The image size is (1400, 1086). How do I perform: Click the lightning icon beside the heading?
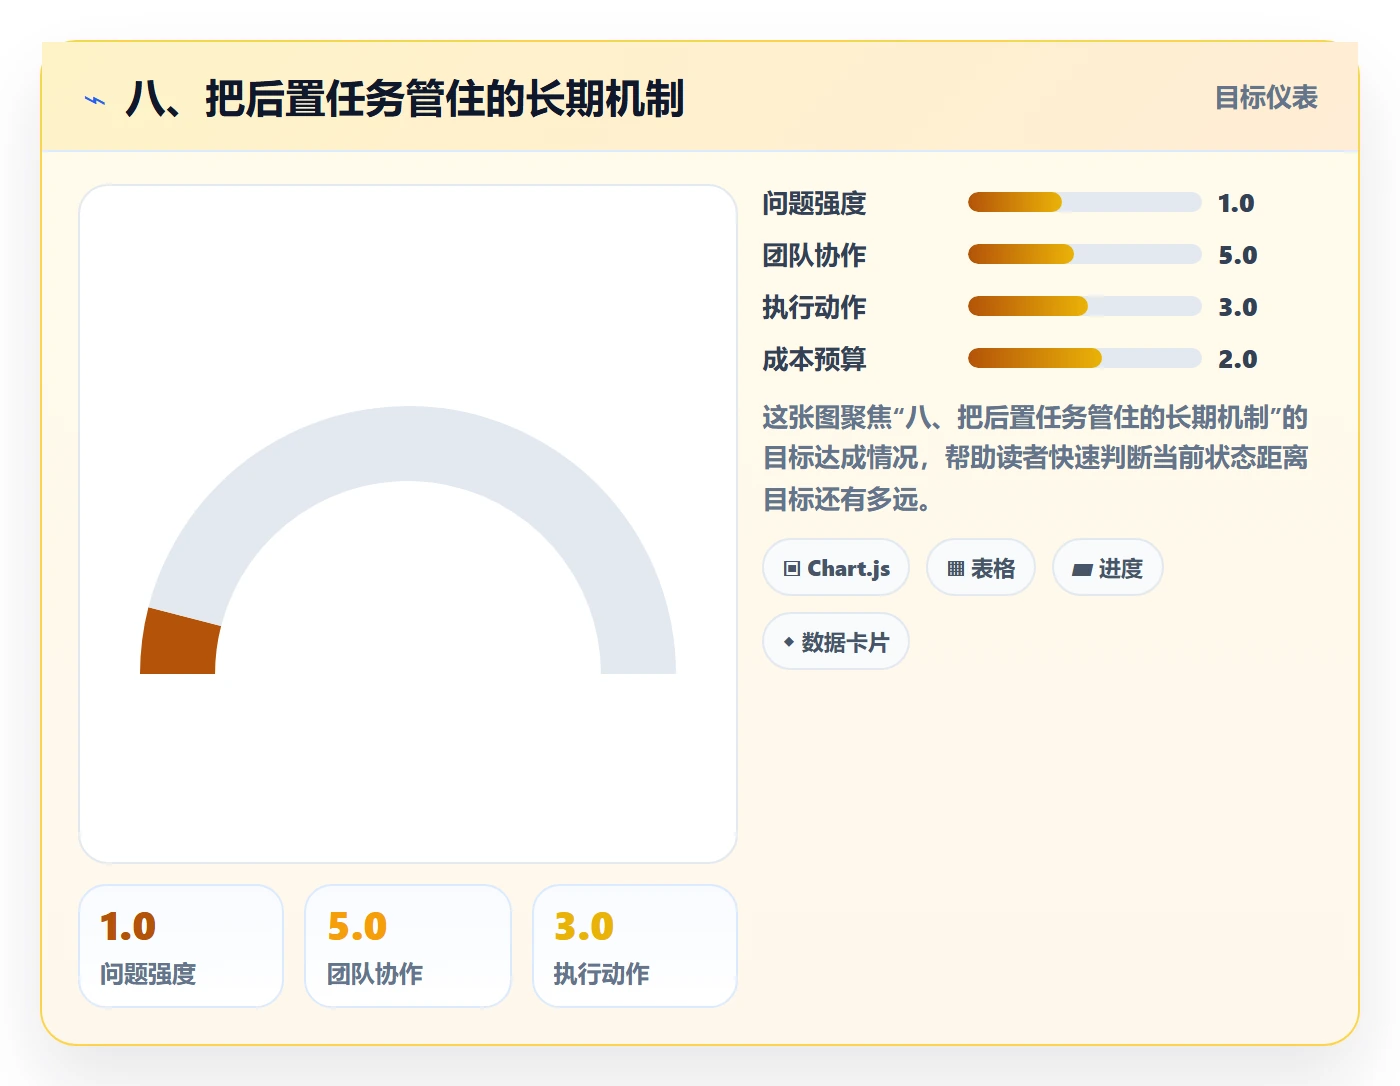tap(95, 99)
